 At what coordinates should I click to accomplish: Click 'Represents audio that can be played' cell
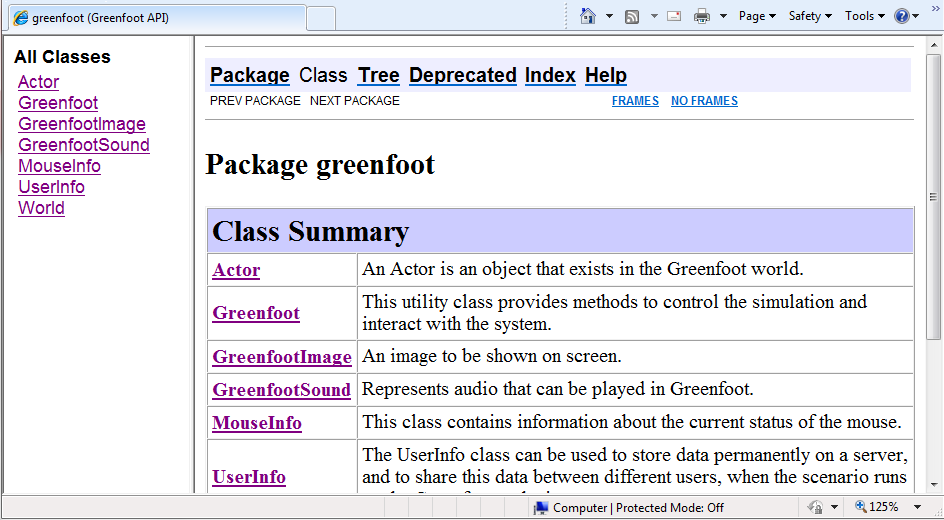[x=635, y=390]
